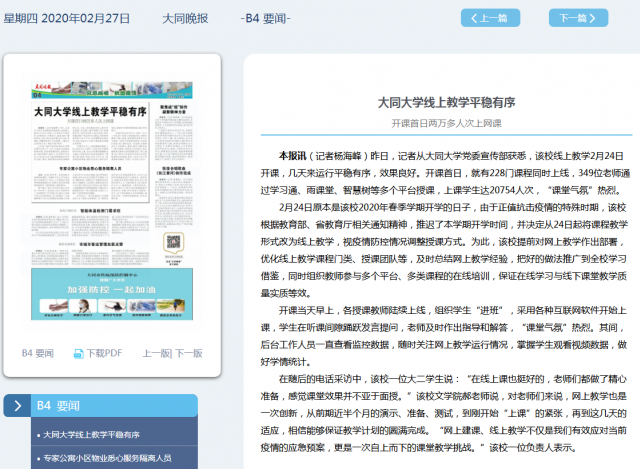Click the main headline on the newspaper thumbnail
Viewport: 640px width, 469px height.
(x=90, y=111)
